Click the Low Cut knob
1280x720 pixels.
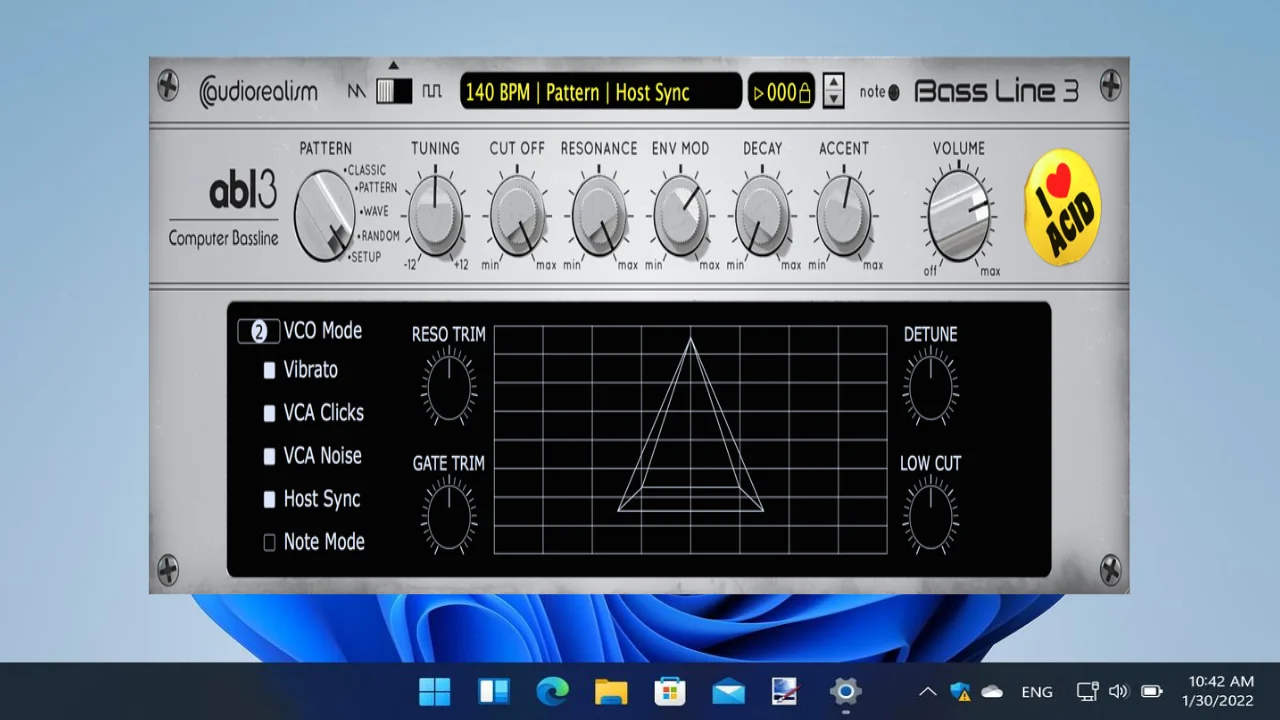point(930,515)
